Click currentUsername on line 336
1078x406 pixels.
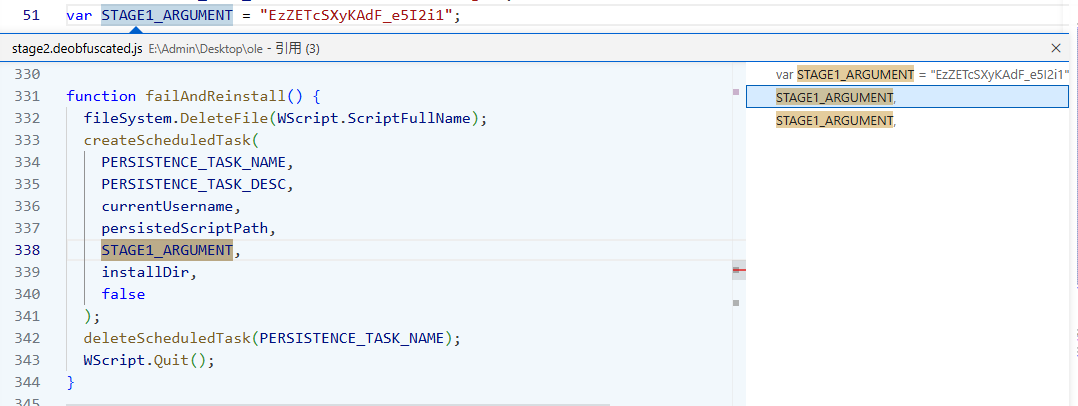(x=167, y=206)
